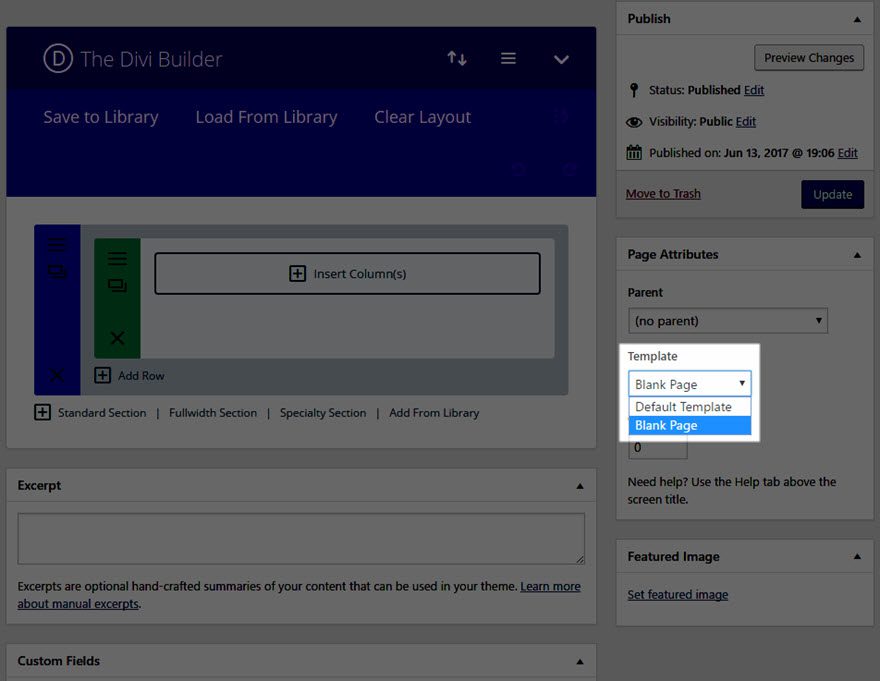Click Load From Library
The image size is (880, 681).
[266, 117]
